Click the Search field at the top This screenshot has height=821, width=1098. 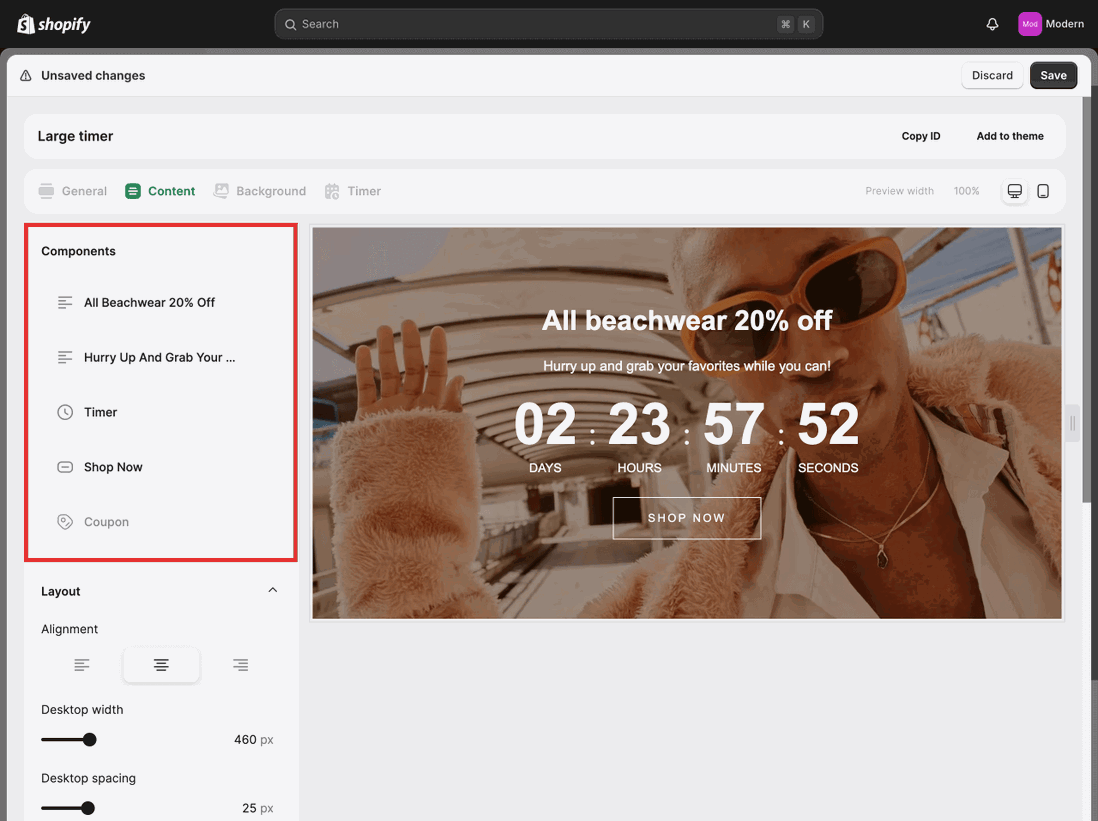coord(548,23)
